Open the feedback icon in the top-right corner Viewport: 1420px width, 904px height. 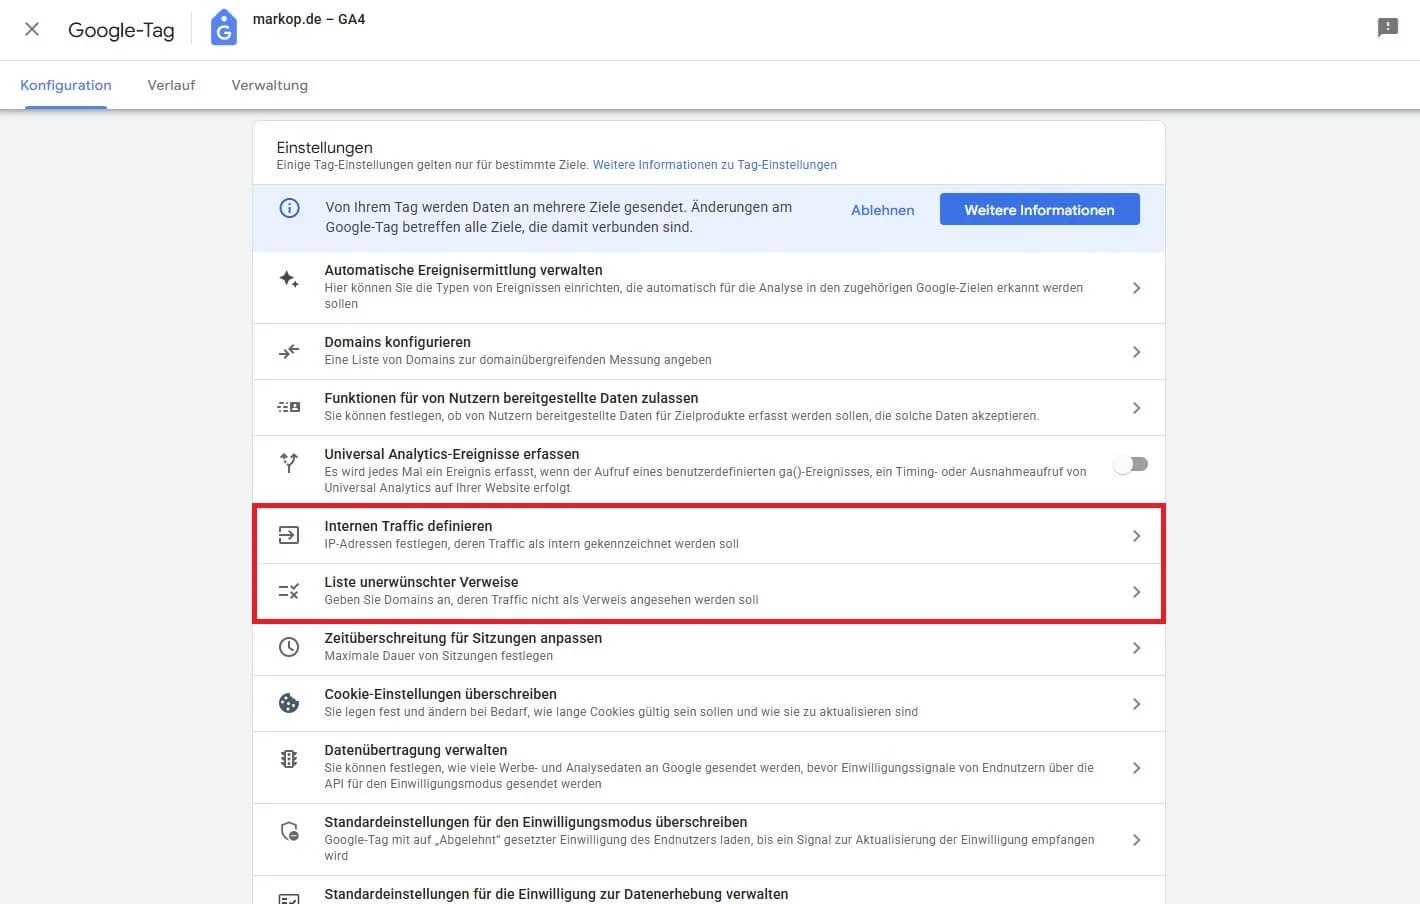[1387, 27]
